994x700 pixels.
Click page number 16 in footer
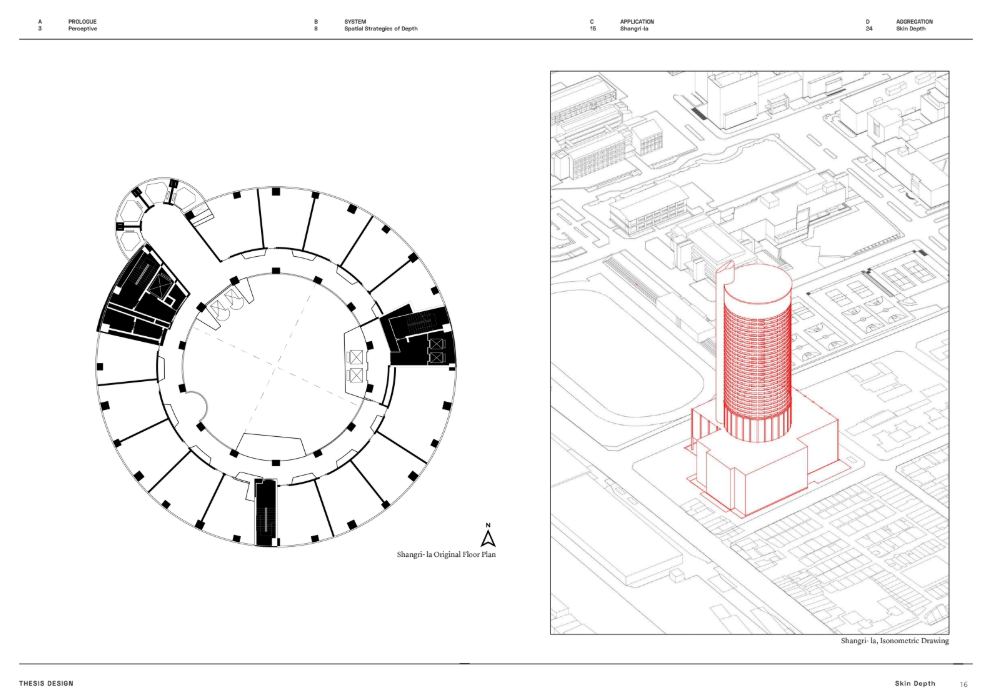pos(964,684)
